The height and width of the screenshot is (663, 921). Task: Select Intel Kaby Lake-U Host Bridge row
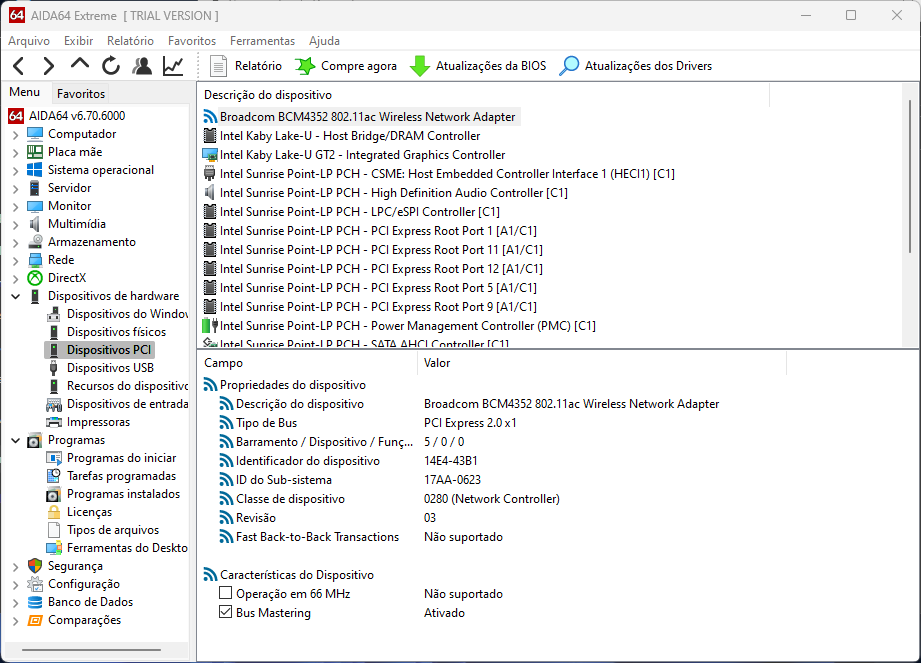click(x=342, y=136)
